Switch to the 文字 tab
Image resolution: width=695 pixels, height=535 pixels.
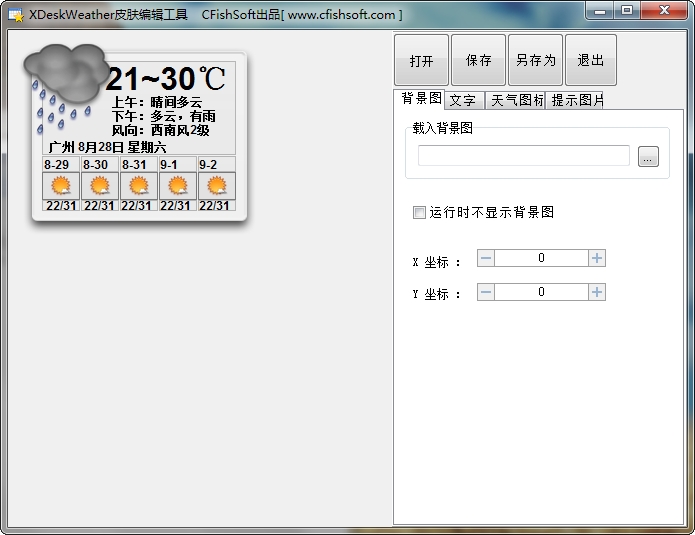(x=463, y=100)
